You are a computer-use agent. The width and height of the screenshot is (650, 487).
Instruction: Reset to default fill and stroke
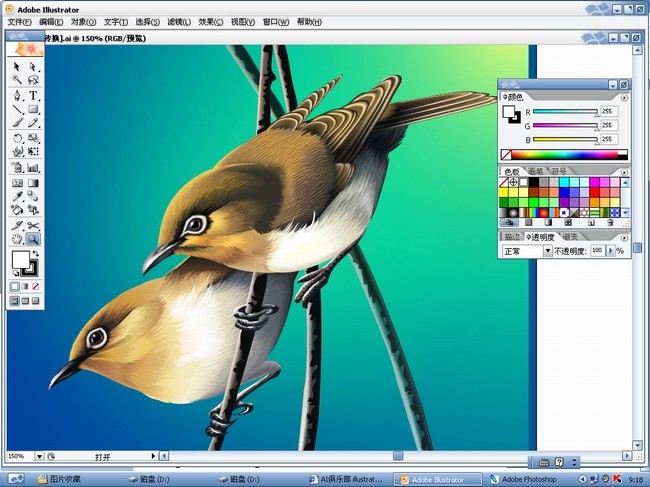coord(15,273)
